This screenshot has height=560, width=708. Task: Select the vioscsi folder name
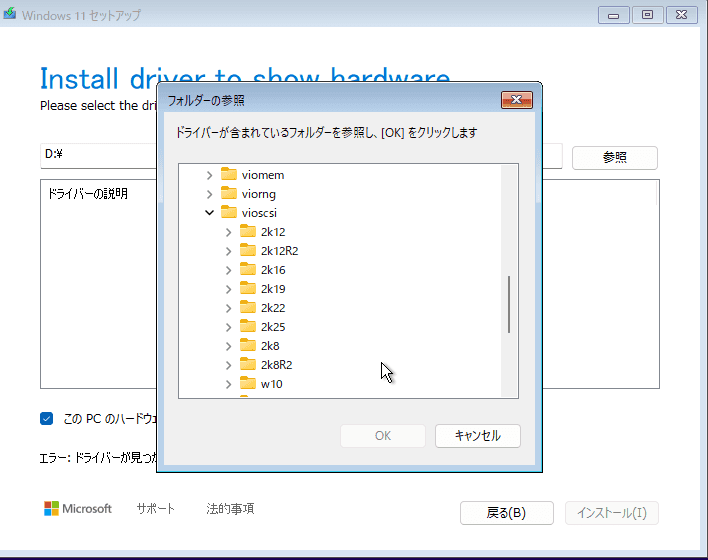[259, 213]
